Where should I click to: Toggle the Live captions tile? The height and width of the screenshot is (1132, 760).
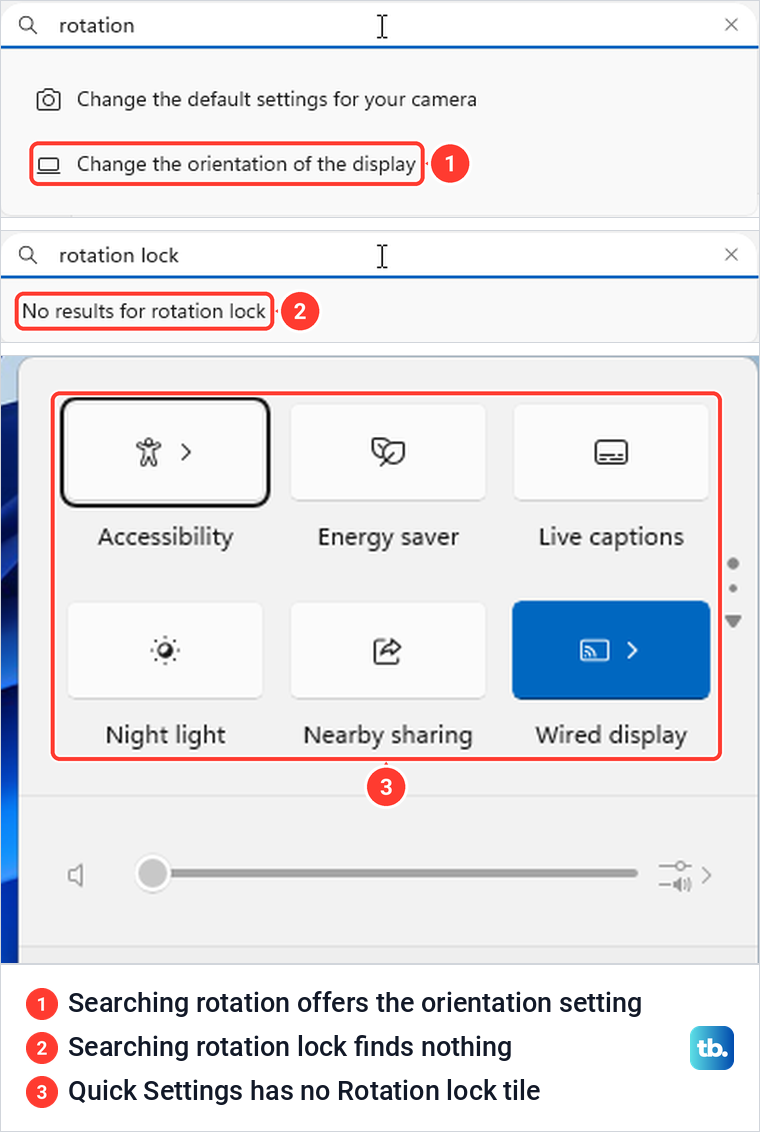pos(611,452)
